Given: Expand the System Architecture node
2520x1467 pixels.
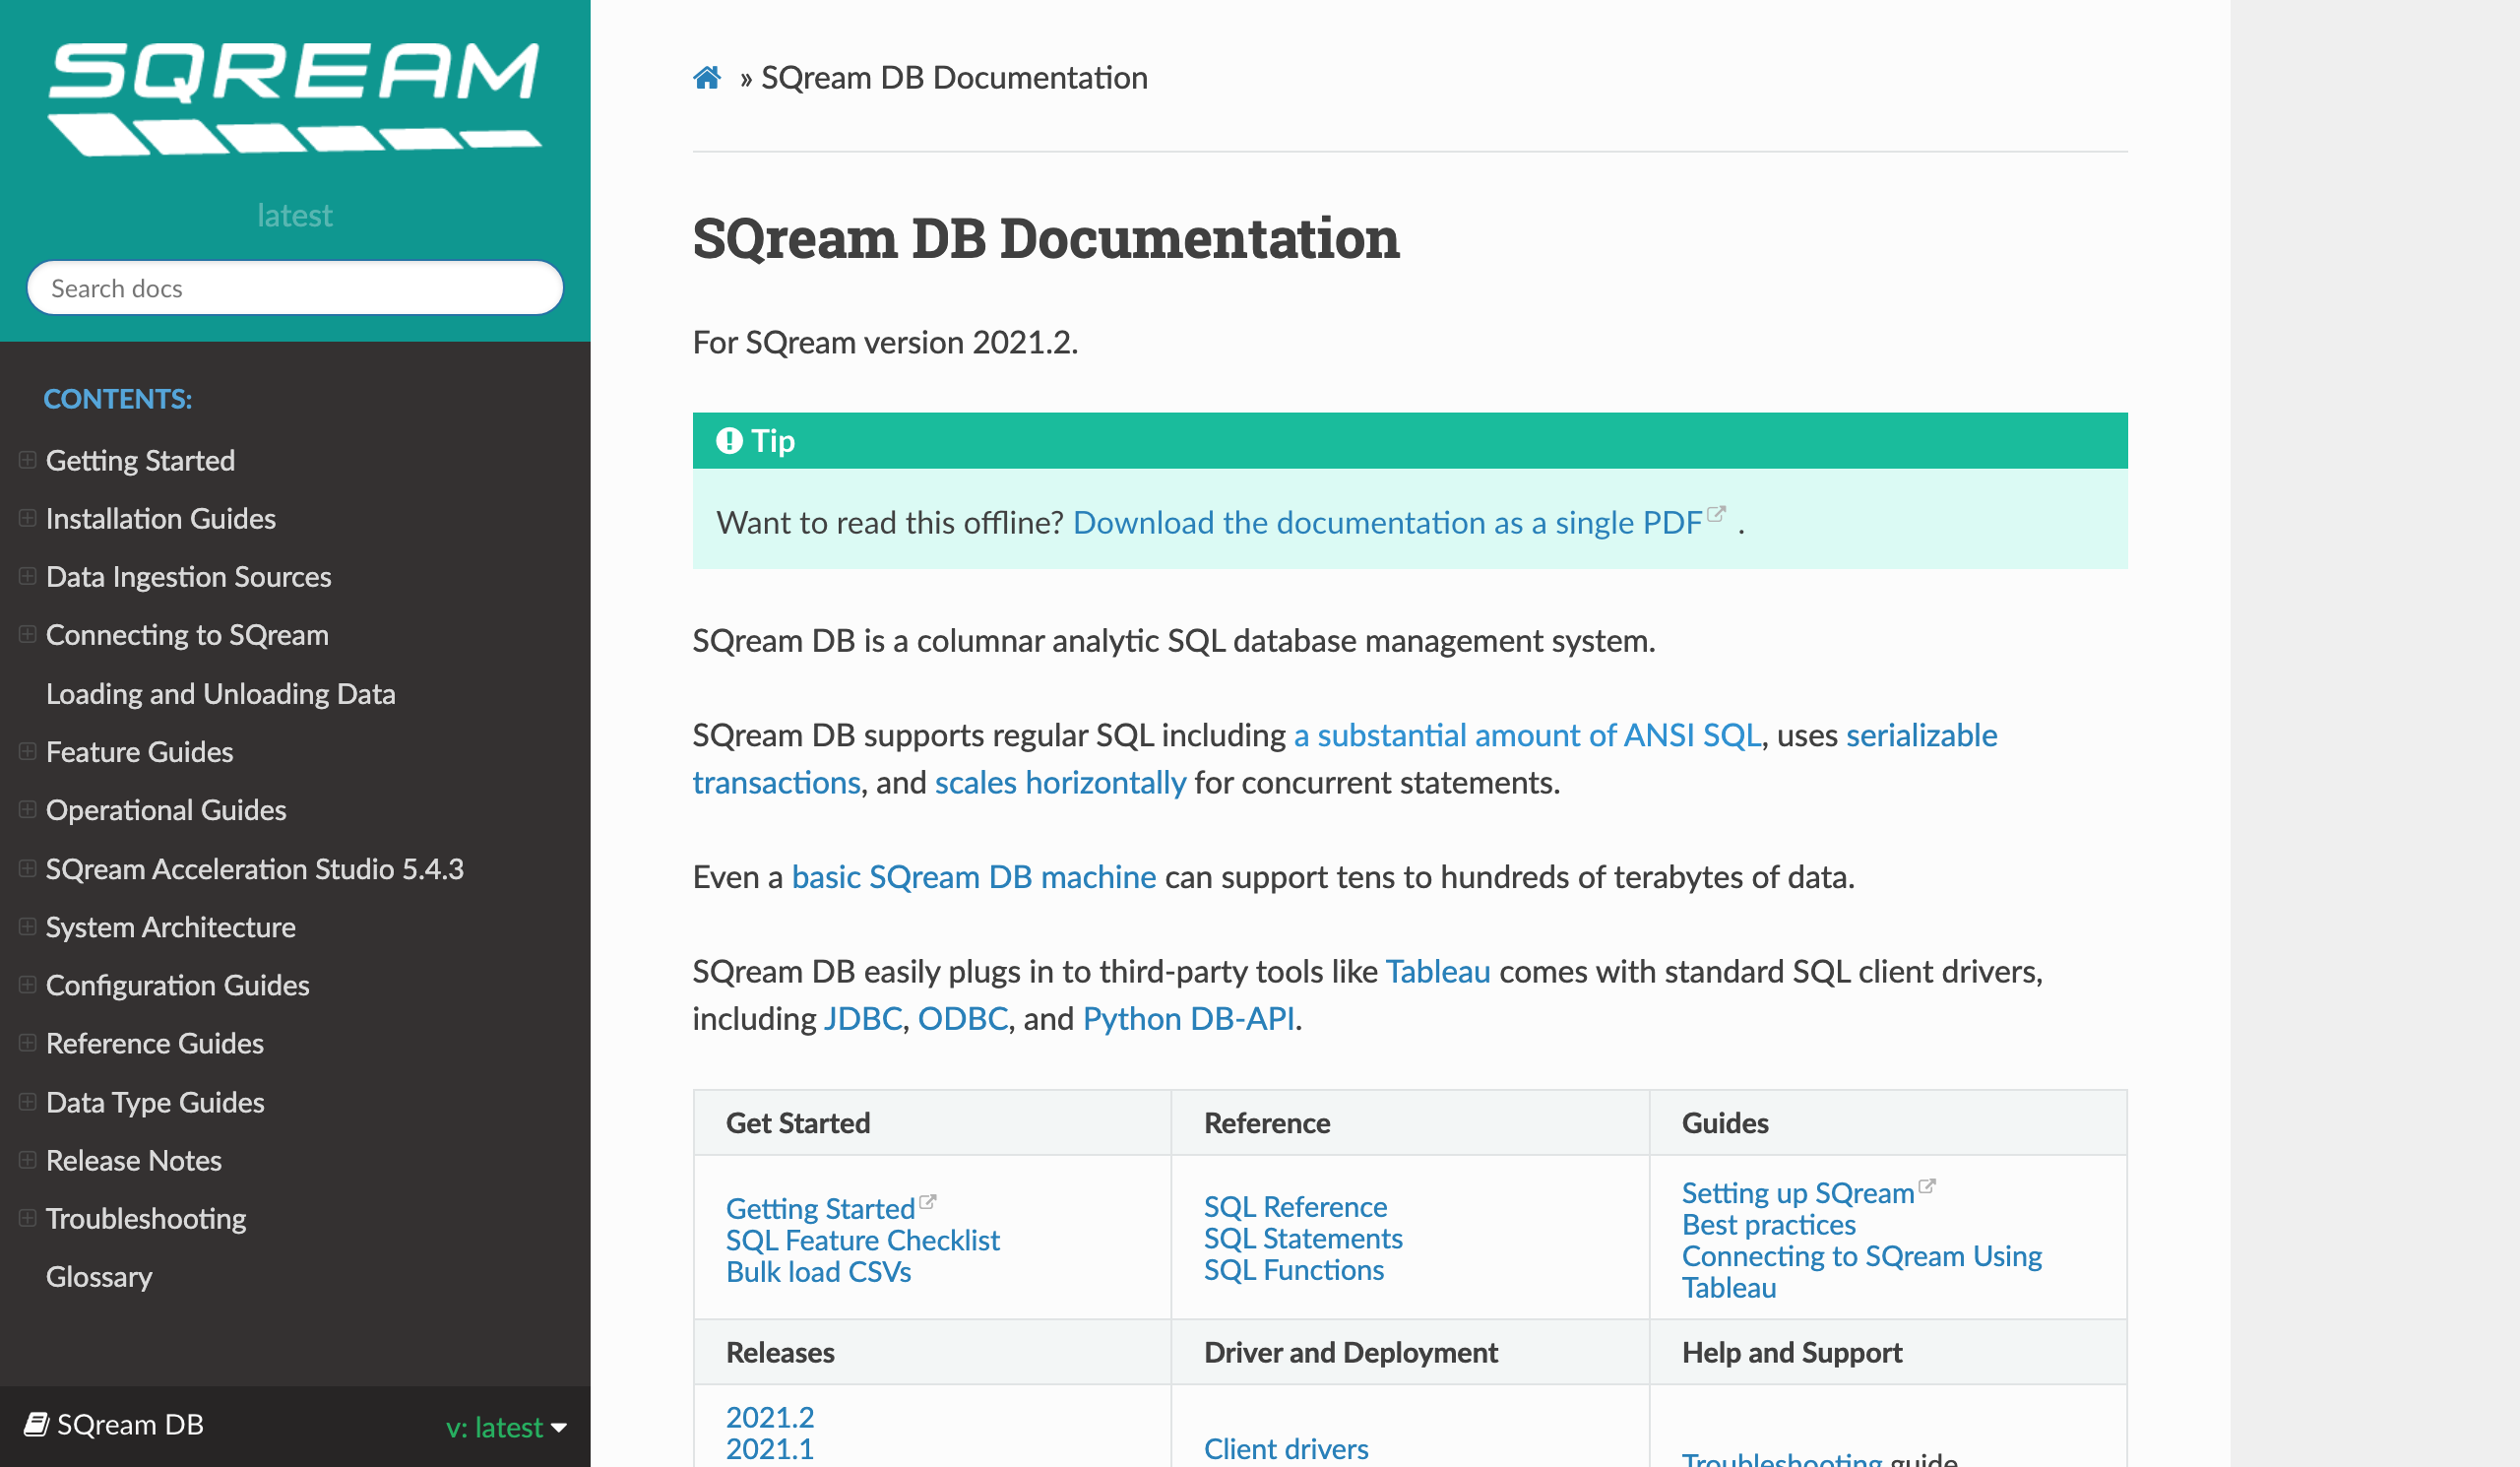Looking at the screenshot, I should [28, 926].
